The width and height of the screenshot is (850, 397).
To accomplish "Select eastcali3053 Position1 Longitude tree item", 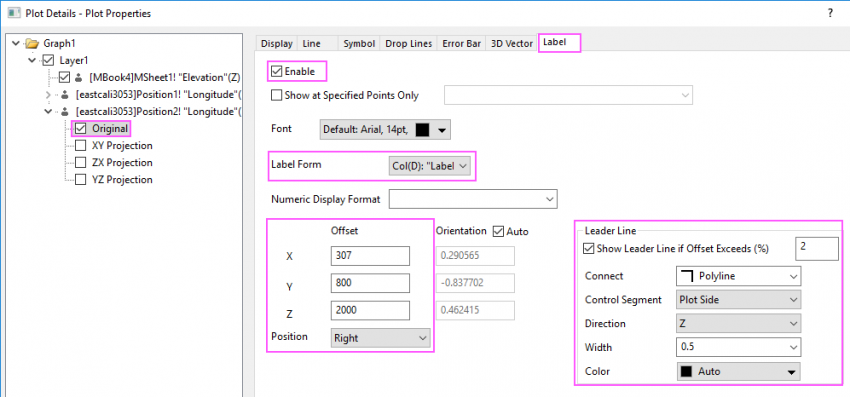I will click(158, 94).
